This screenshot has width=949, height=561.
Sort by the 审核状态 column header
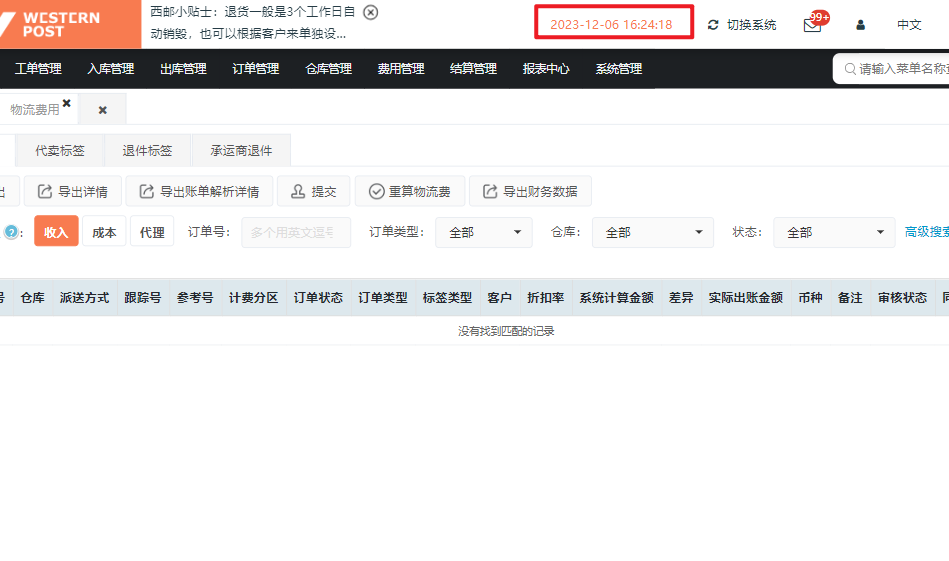point(902,298)
